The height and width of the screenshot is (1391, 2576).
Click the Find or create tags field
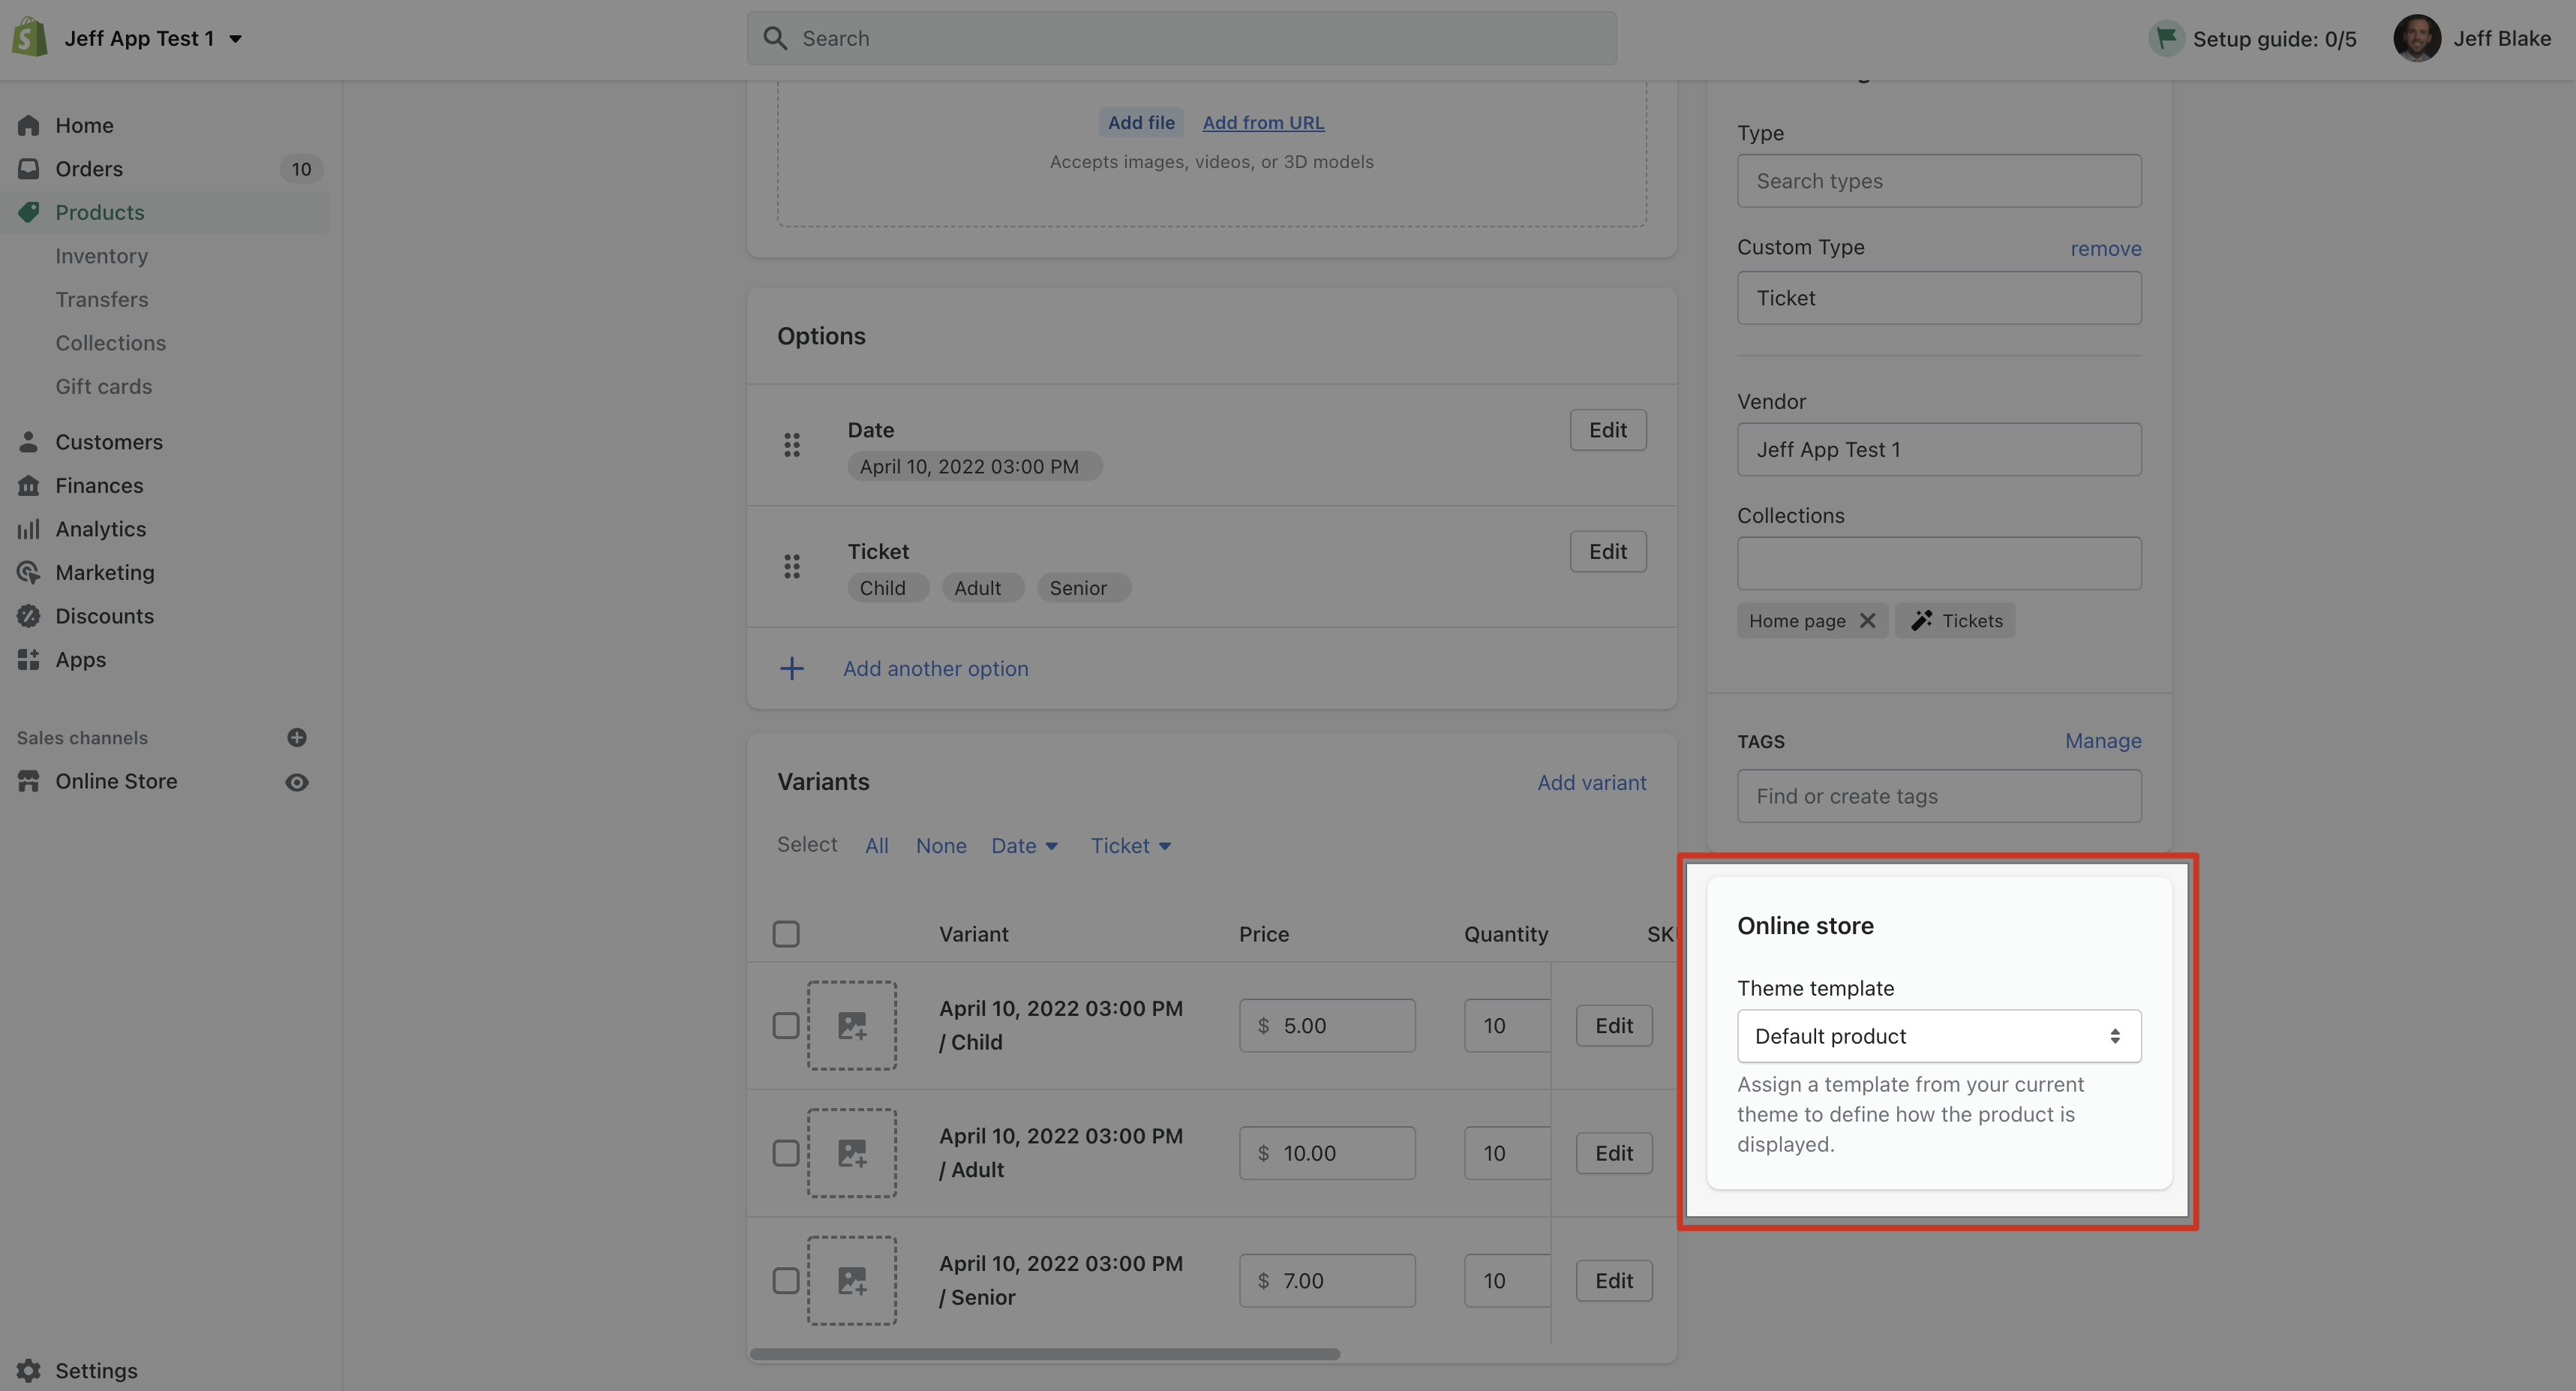click(x=1938, y=796)
